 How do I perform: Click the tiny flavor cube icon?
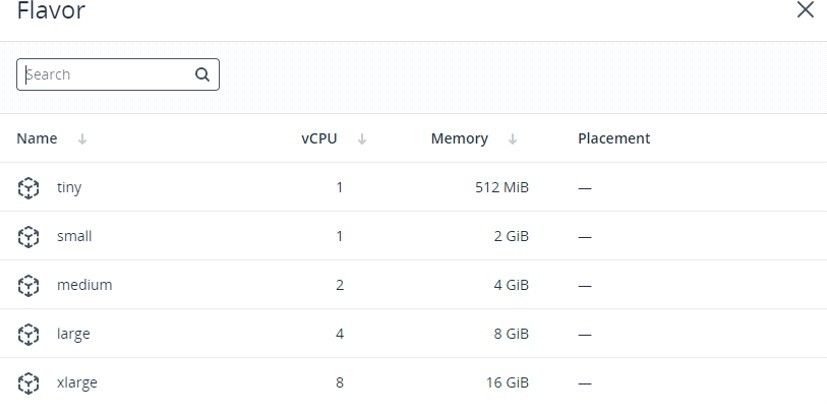[28, 188]
